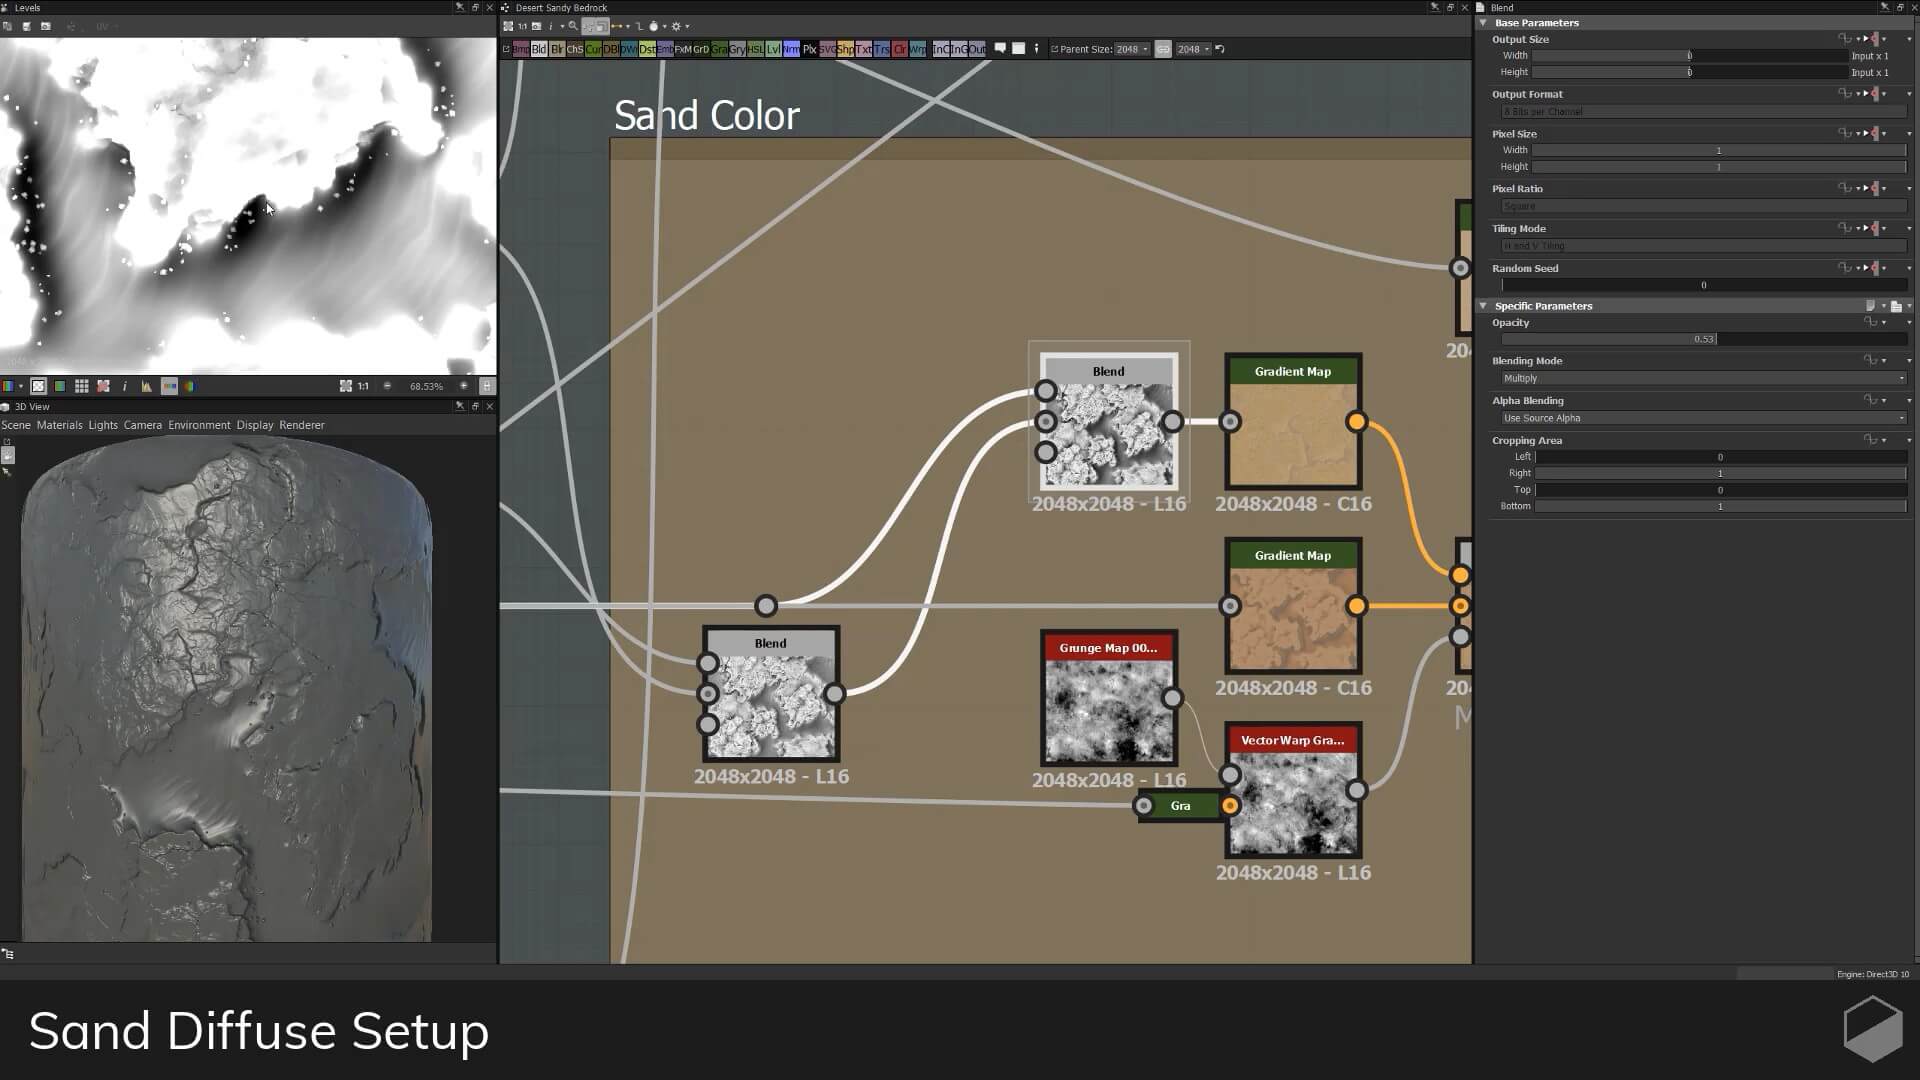The image size is (1920, 1080).
Task: Select the lower Gradient Map node
Action: 1293,606
